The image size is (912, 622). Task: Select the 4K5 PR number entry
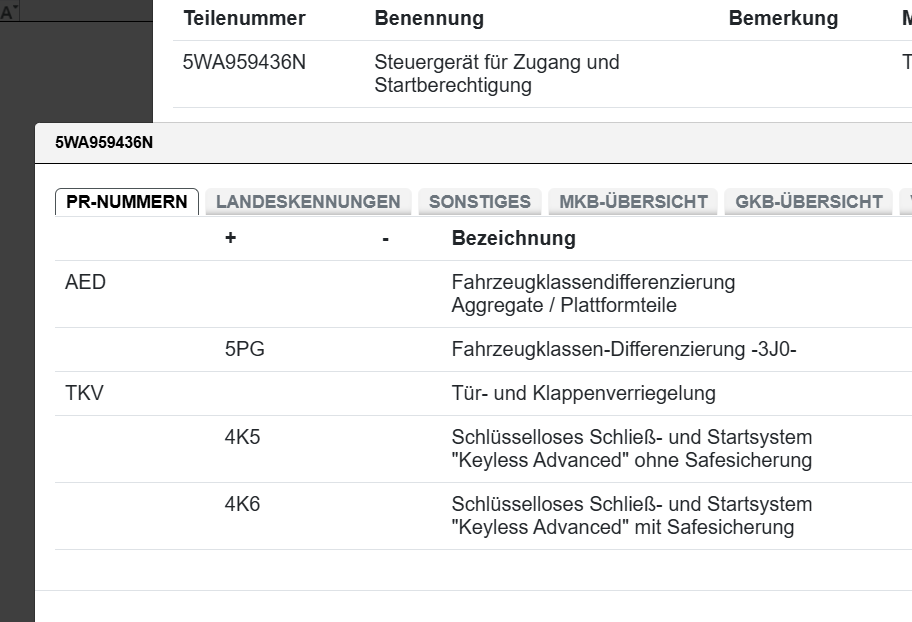pos(242,437)
